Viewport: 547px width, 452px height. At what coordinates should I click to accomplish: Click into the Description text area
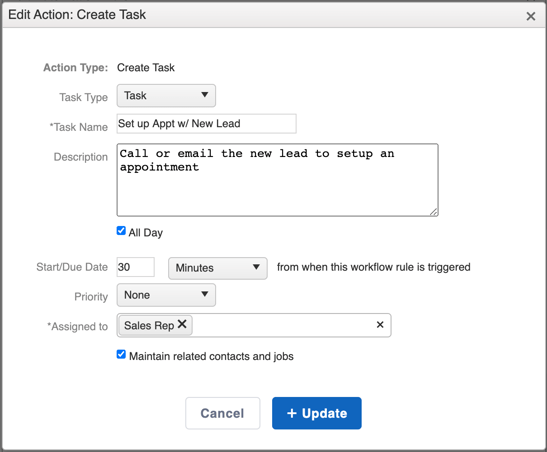coord(277,180)
